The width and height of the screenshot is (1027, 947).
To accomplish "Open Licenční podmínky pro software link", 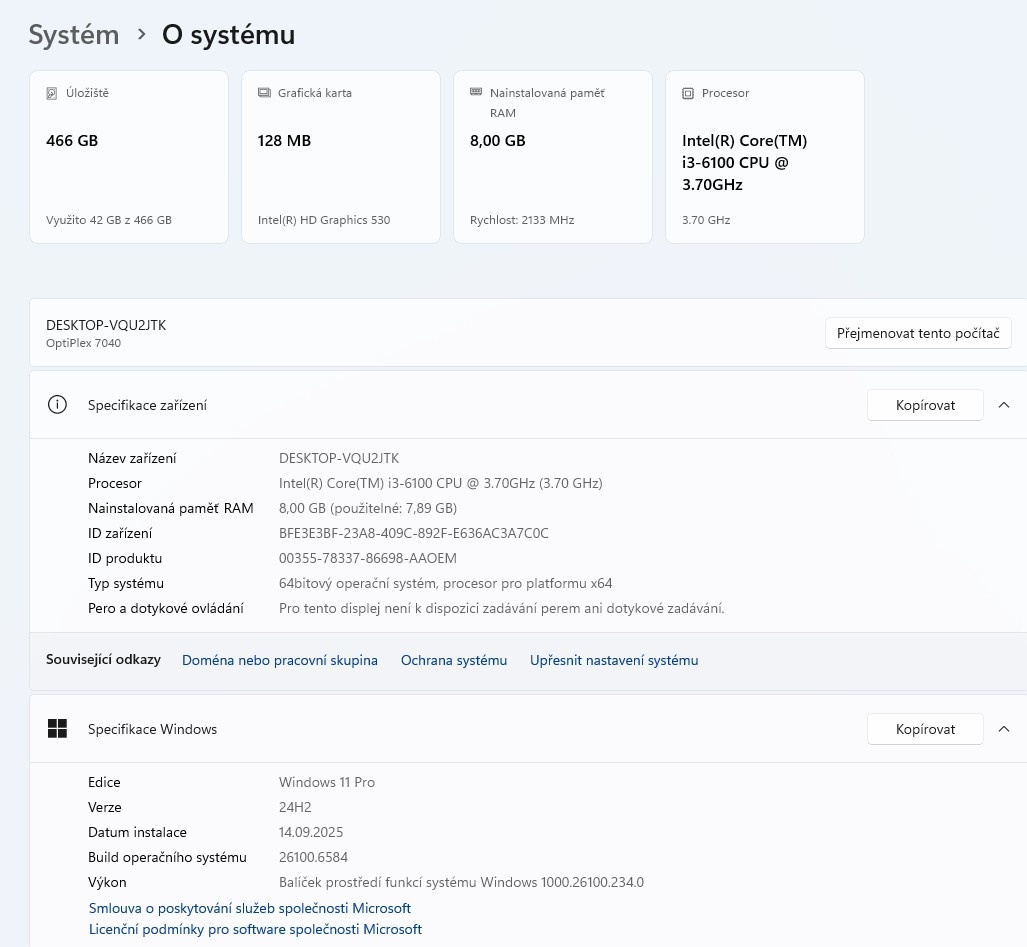I will pyautogui.click(x=255, y=929).
